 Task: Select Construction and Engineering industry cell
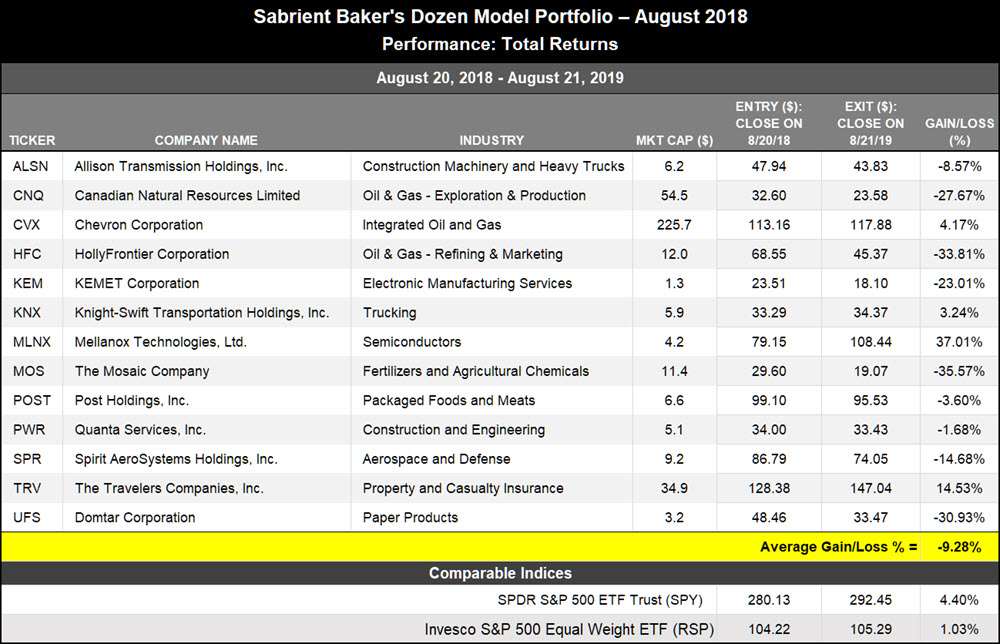[453, 430]
